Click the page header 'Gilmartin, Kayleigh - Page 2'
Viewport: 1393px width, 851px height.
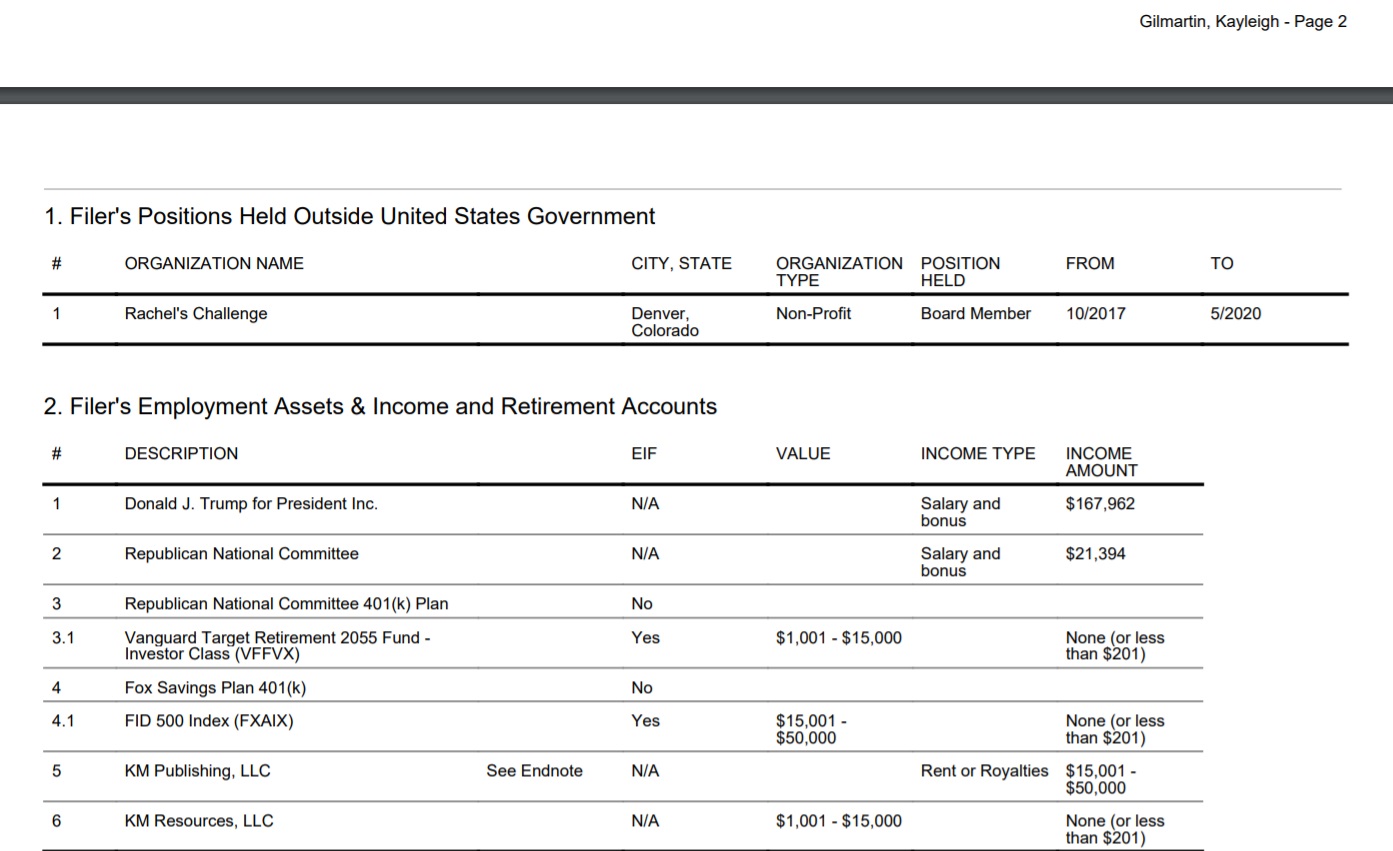[1243, 22]
